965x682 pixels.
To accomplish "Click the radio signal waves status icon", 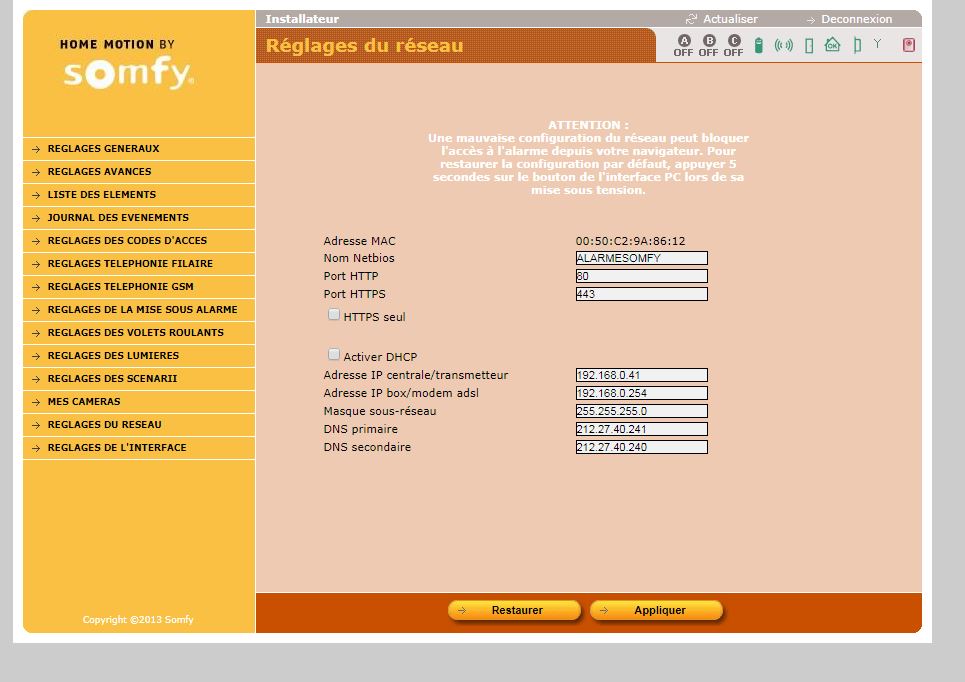I will pyautogui.click(x=784, y=45).
